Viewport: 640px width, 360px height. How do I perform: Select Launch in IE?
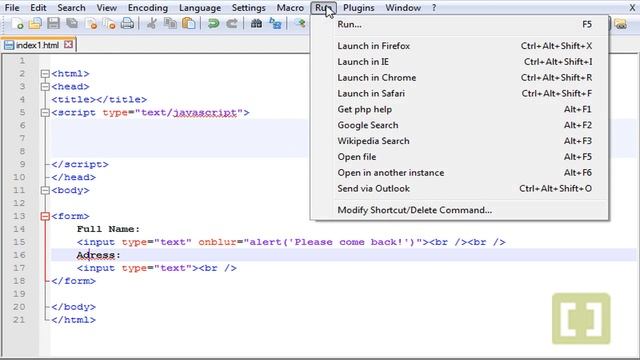460,62
